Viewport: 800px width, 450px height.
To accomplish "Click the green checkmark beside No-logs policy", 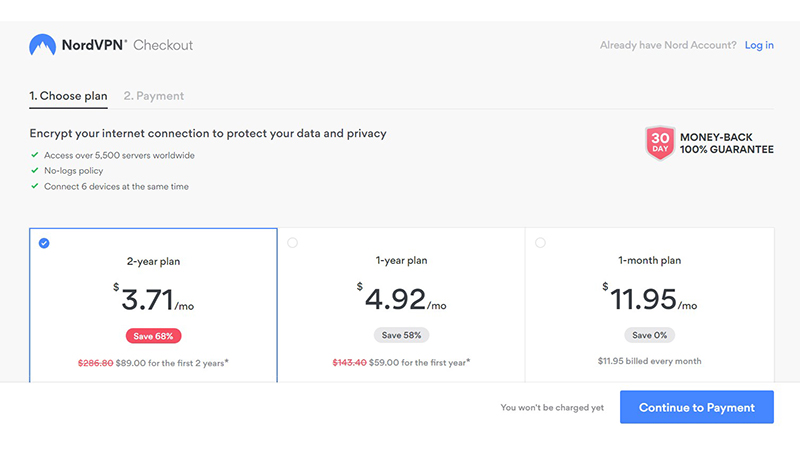I will click(x=35, y=170).
